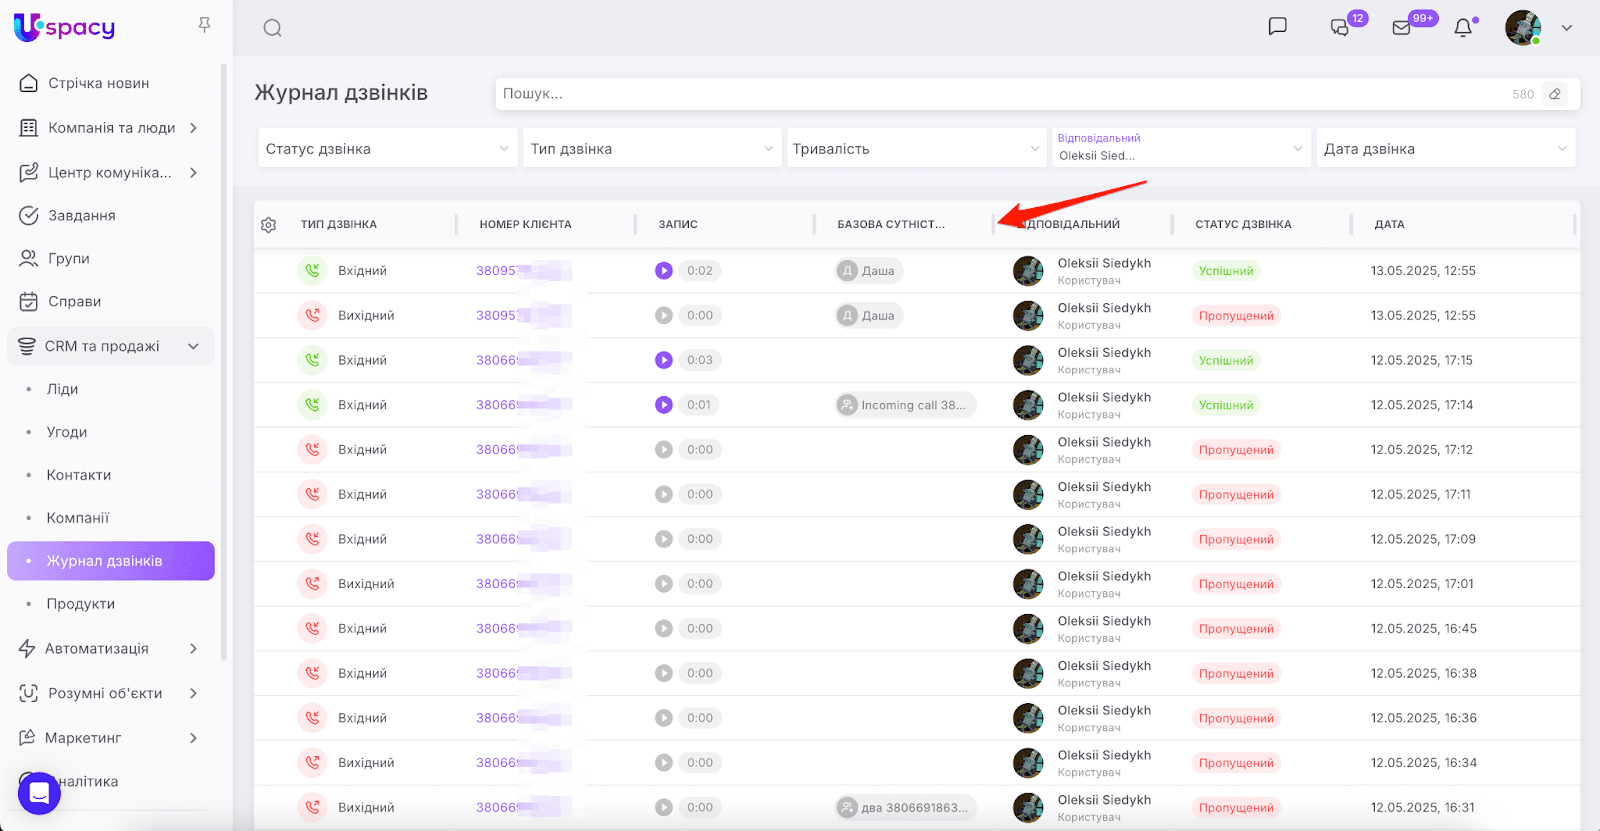Screen dimensions: 1600x831
Task: Expand the Автоматизація menu
Action: [x=193, y=649]
